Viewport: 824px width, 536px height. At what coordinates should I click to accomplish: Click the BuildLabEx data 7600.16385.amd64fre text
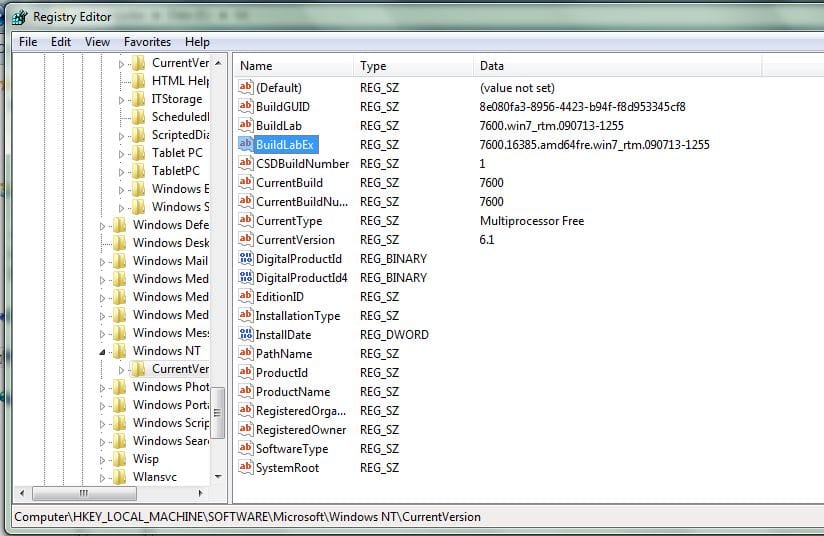tap(594, 145)
